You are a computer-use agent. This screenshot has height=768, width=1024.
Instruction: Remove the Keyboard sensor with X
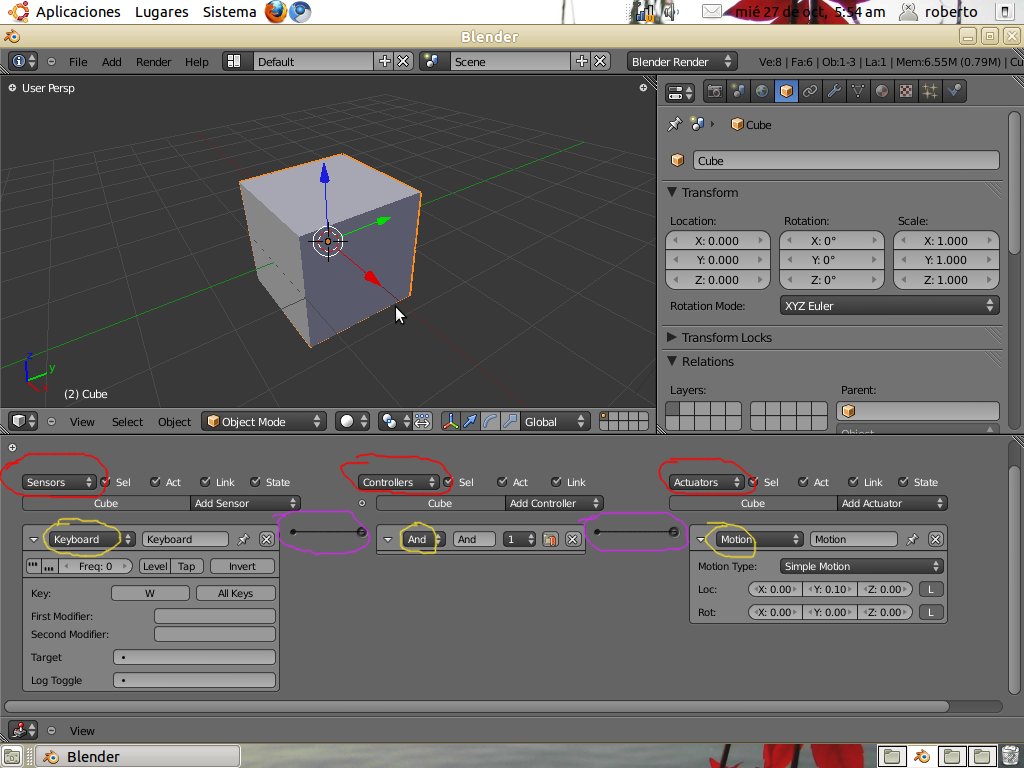(266, 539)
